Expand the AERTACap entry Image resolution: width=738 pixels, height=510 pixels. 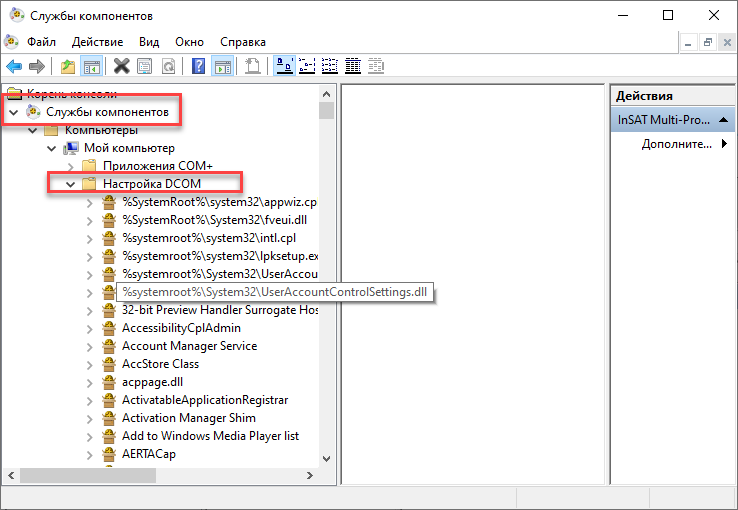point(89,455)
